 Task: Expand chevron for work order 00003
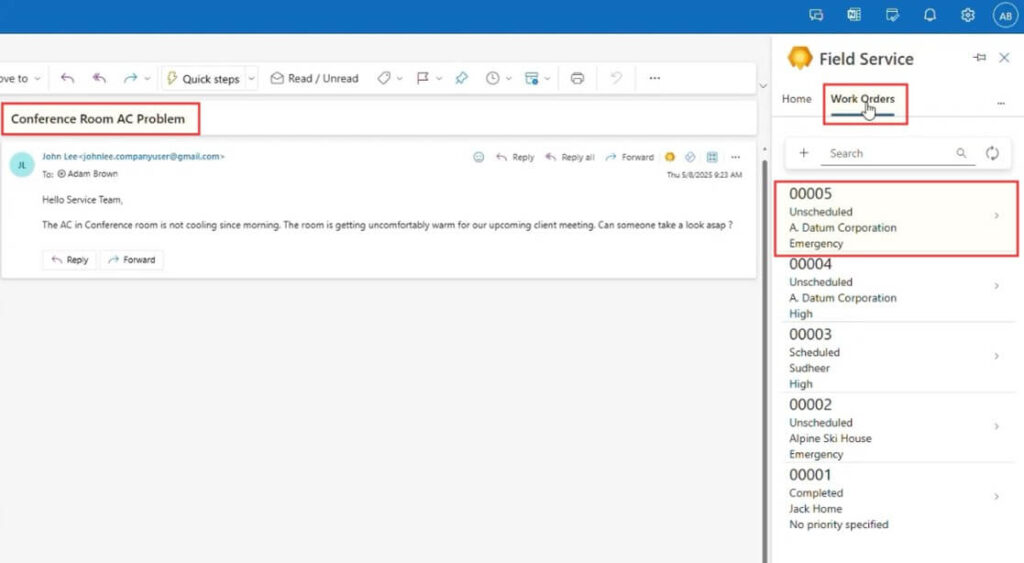point(997,356)
